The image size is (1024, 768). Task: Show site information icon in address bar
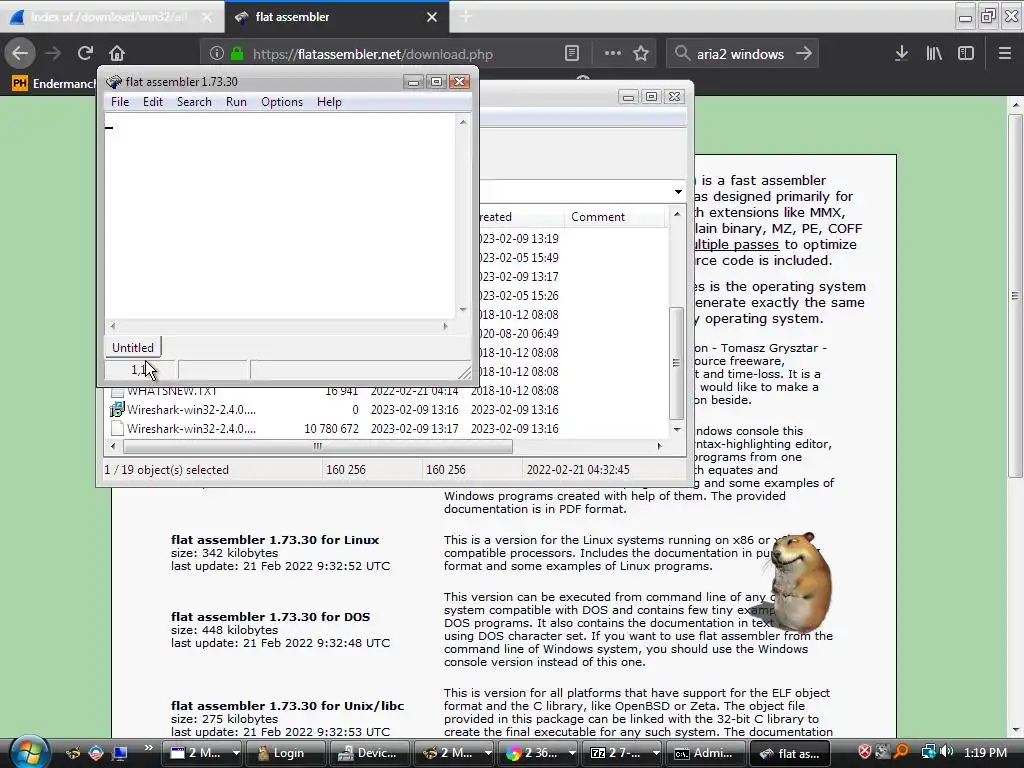(x=217, y=54)
